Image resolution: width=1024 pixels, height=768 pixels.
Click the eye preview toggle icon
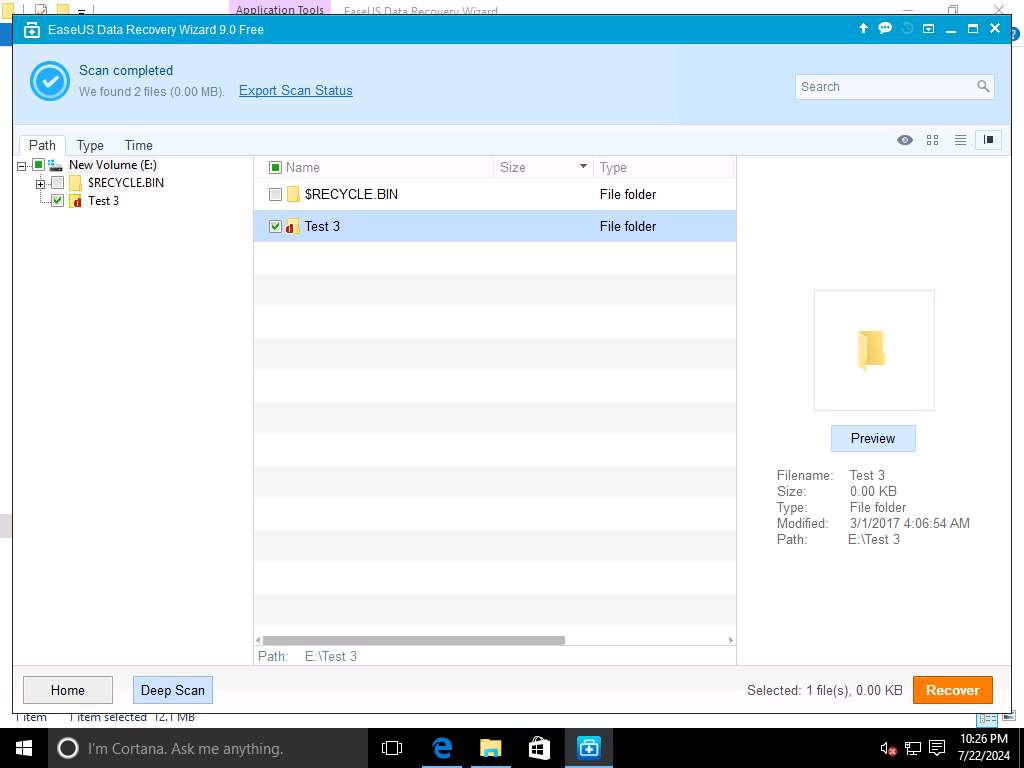pyautogui.click(x=904, y=140)
